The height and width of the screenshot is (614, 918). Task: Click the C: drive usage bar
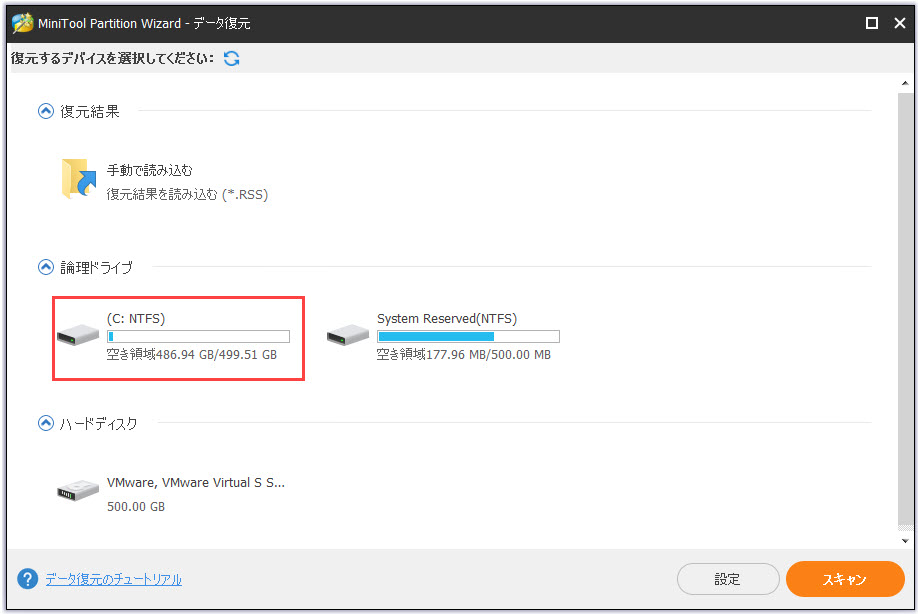tap(198, 337)
